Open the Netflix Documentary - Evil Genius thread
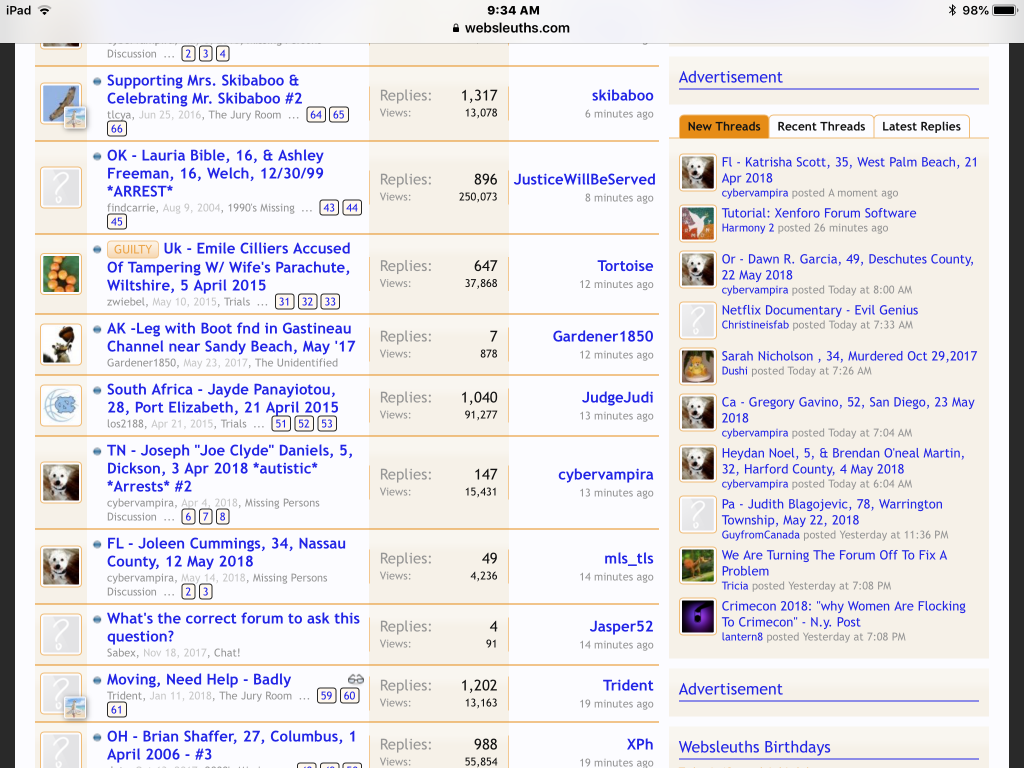 point(819,310)
